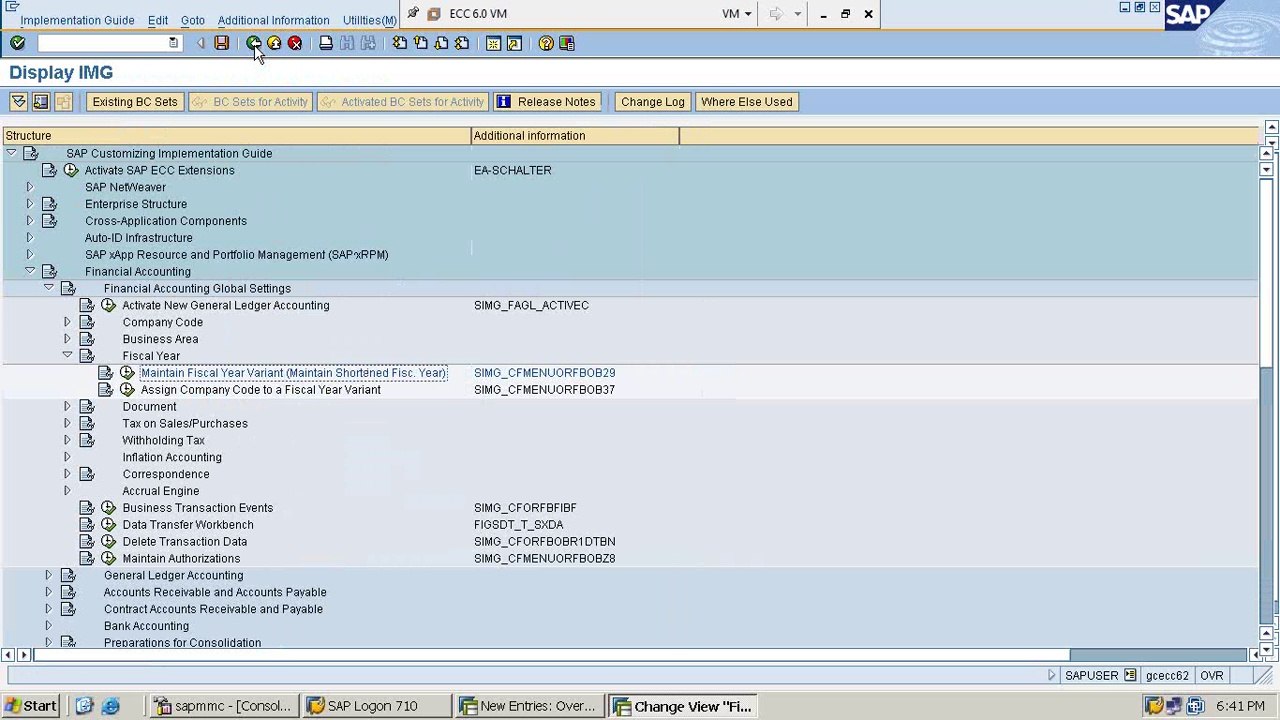This screenshot has width=1280, height=720.
Task: Execute Activate SAP ECC Extensions clock icon
Action: click(x=71, y=170)
